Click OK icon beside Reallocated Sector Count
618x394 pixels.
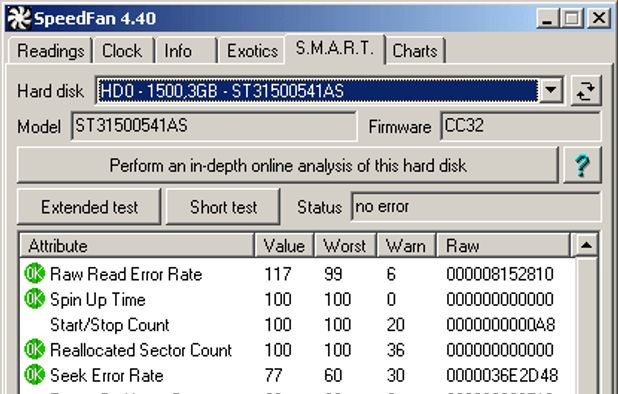[35, 349]
